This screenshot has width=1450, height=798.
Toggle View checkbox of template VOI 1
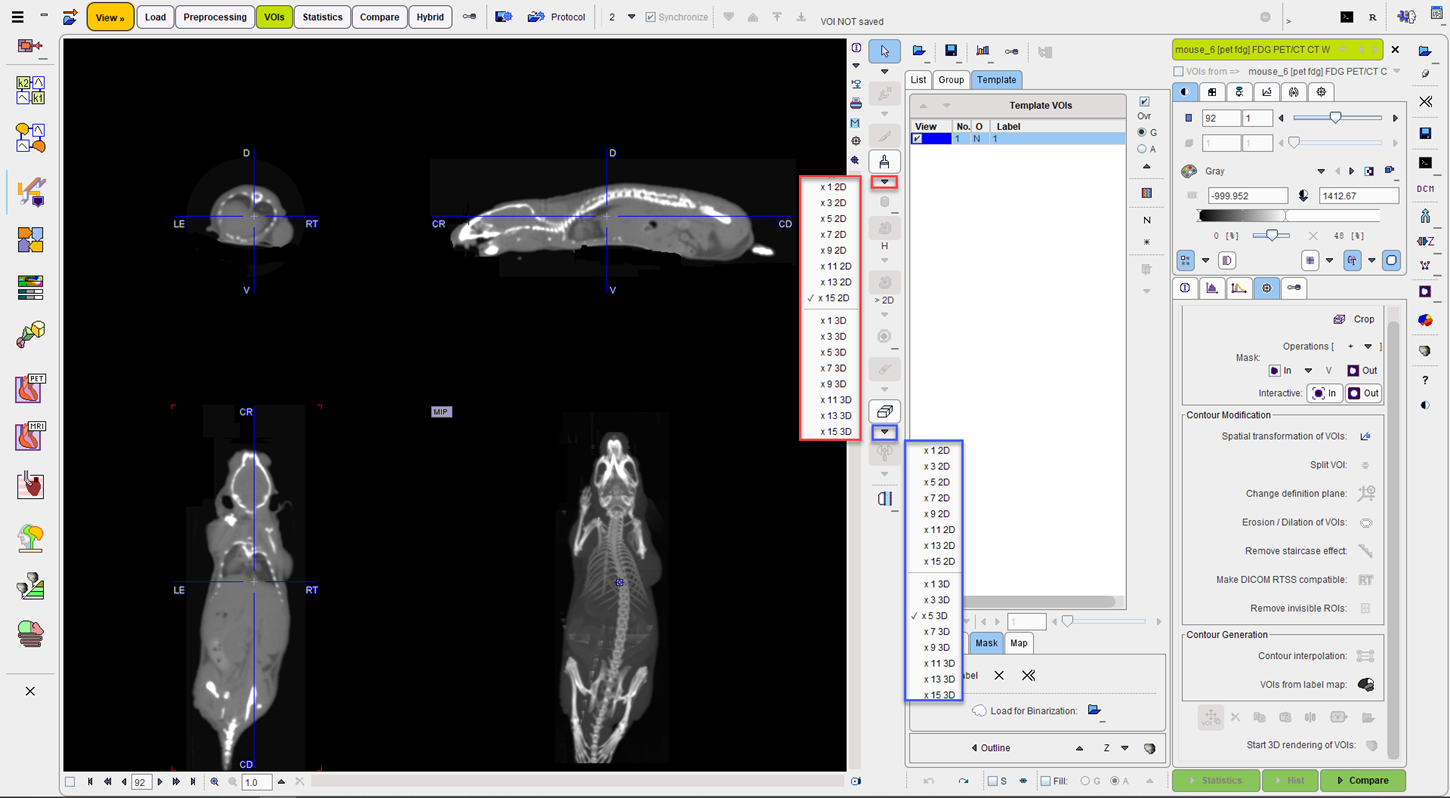coord(917,139)
